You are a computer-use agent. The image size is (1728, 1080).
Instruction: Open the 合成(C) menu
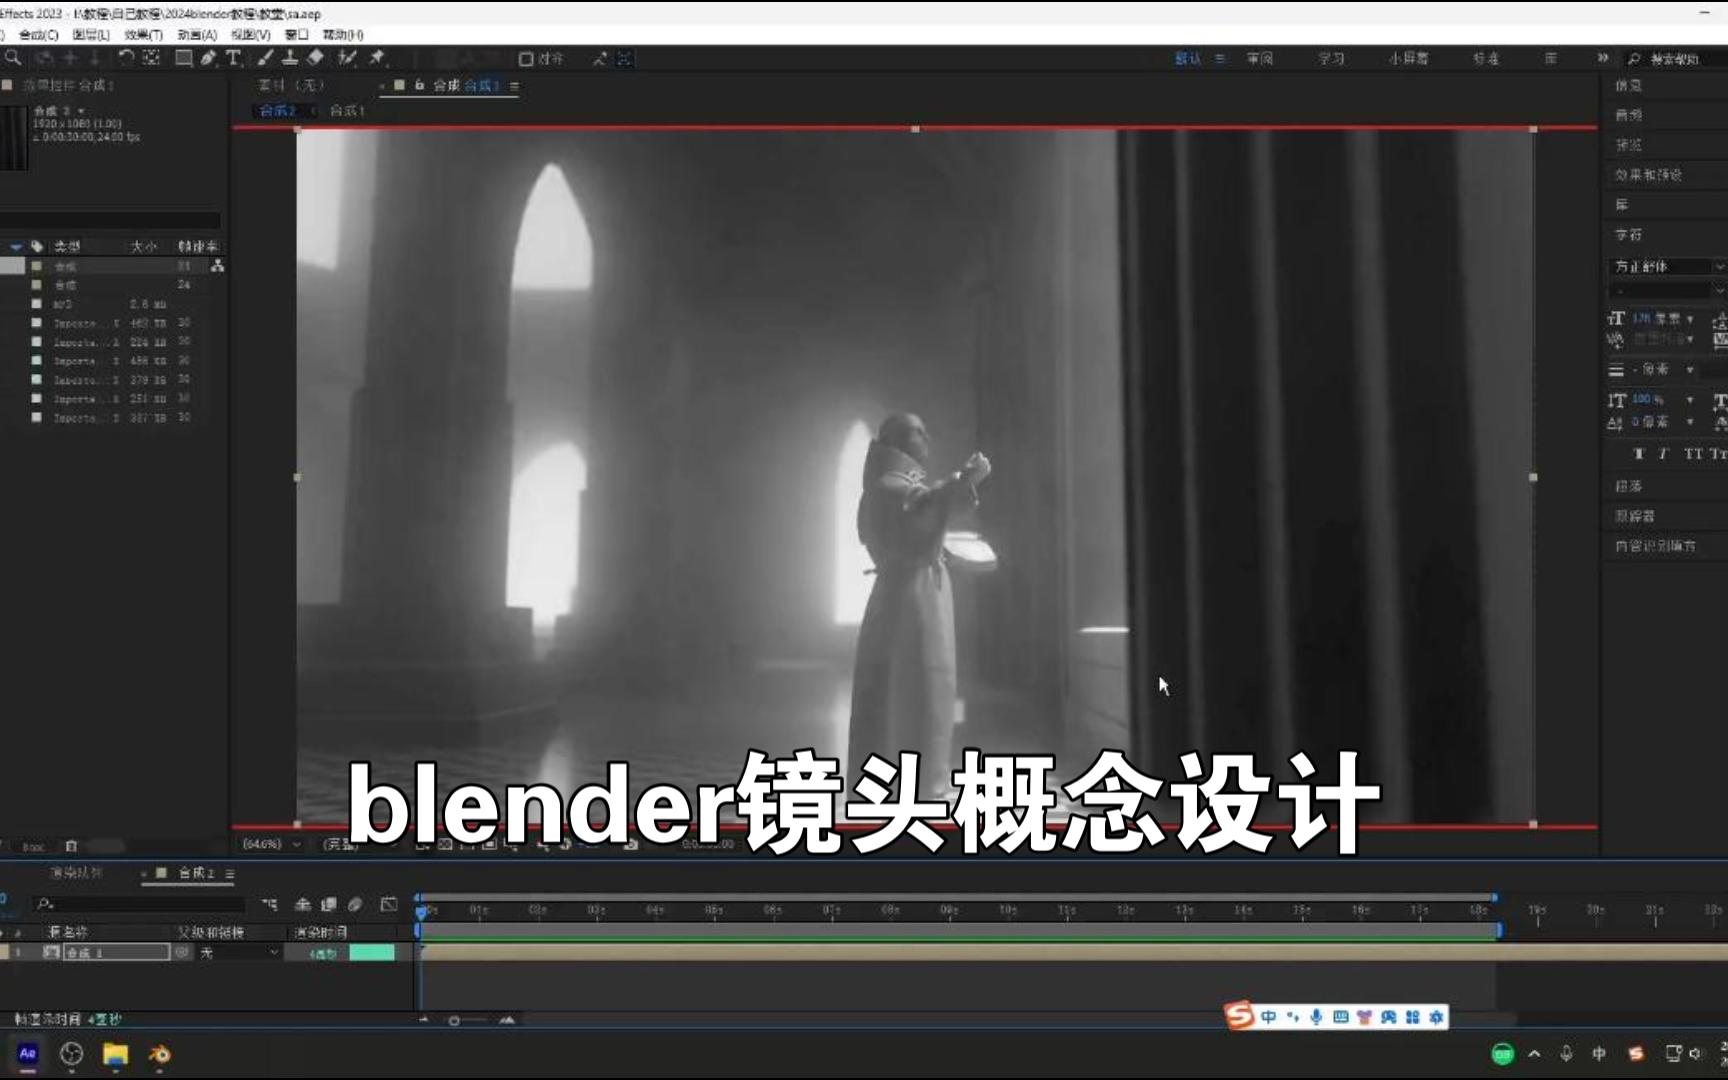tap(39, 34)
